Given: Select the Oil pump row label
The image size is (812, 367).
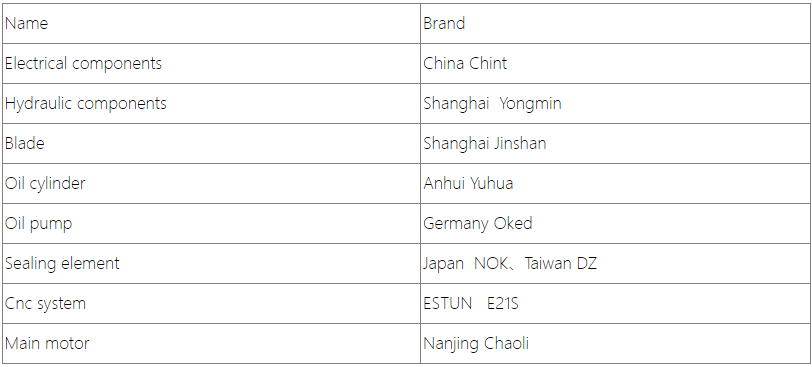Looking at the screenshot, I should (38, 224).
